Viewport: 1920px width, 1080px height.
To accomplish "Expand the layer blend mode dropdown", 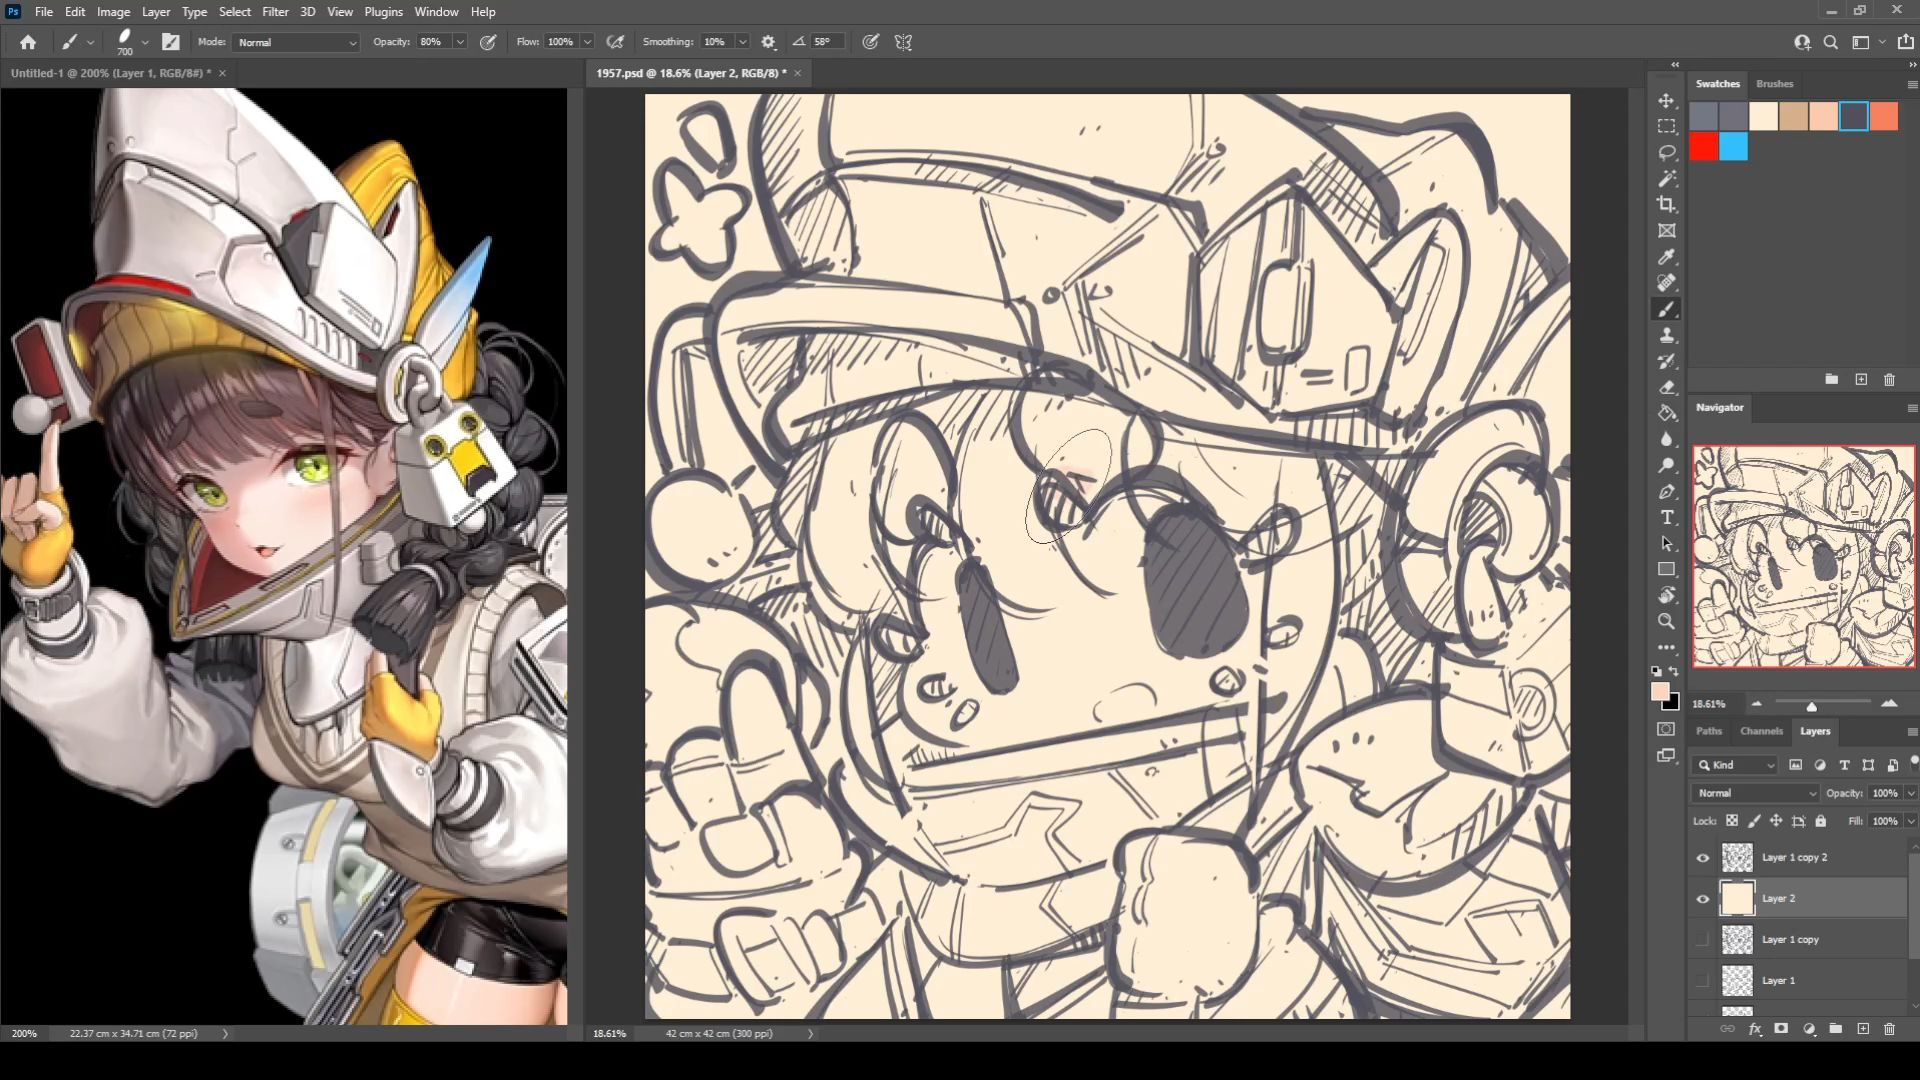I will 1755,793.
